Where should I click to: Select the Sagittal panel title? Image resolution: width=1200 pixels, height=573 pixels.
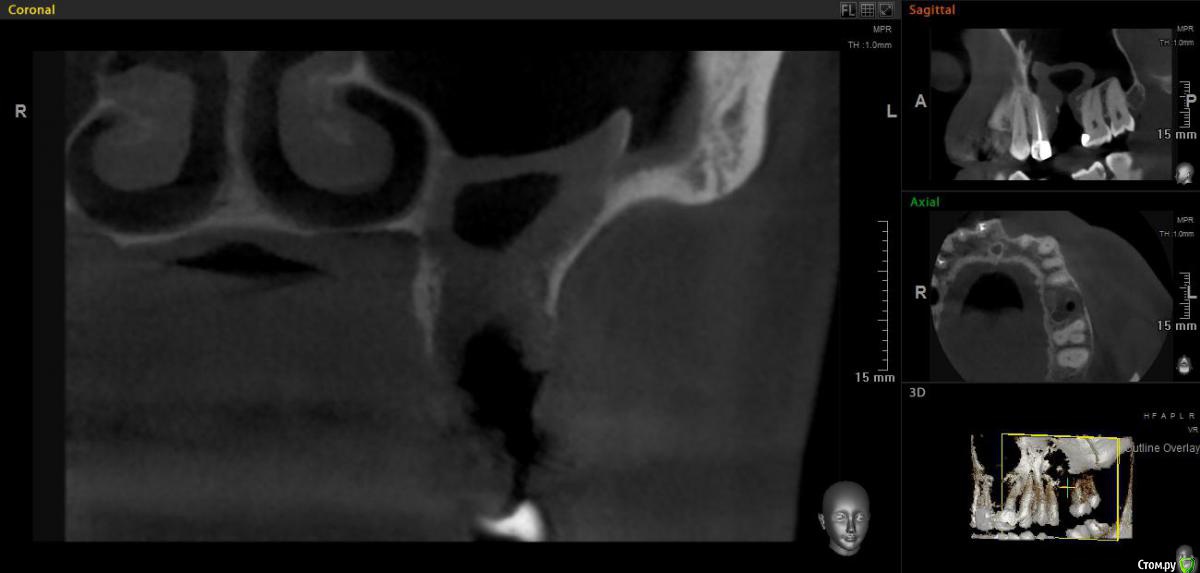pyautogui.click(x=931, y=10)
